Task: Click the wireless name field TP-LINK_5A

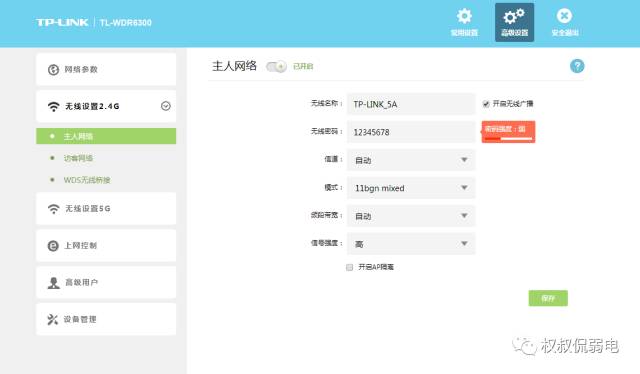Action: [411, 104]
